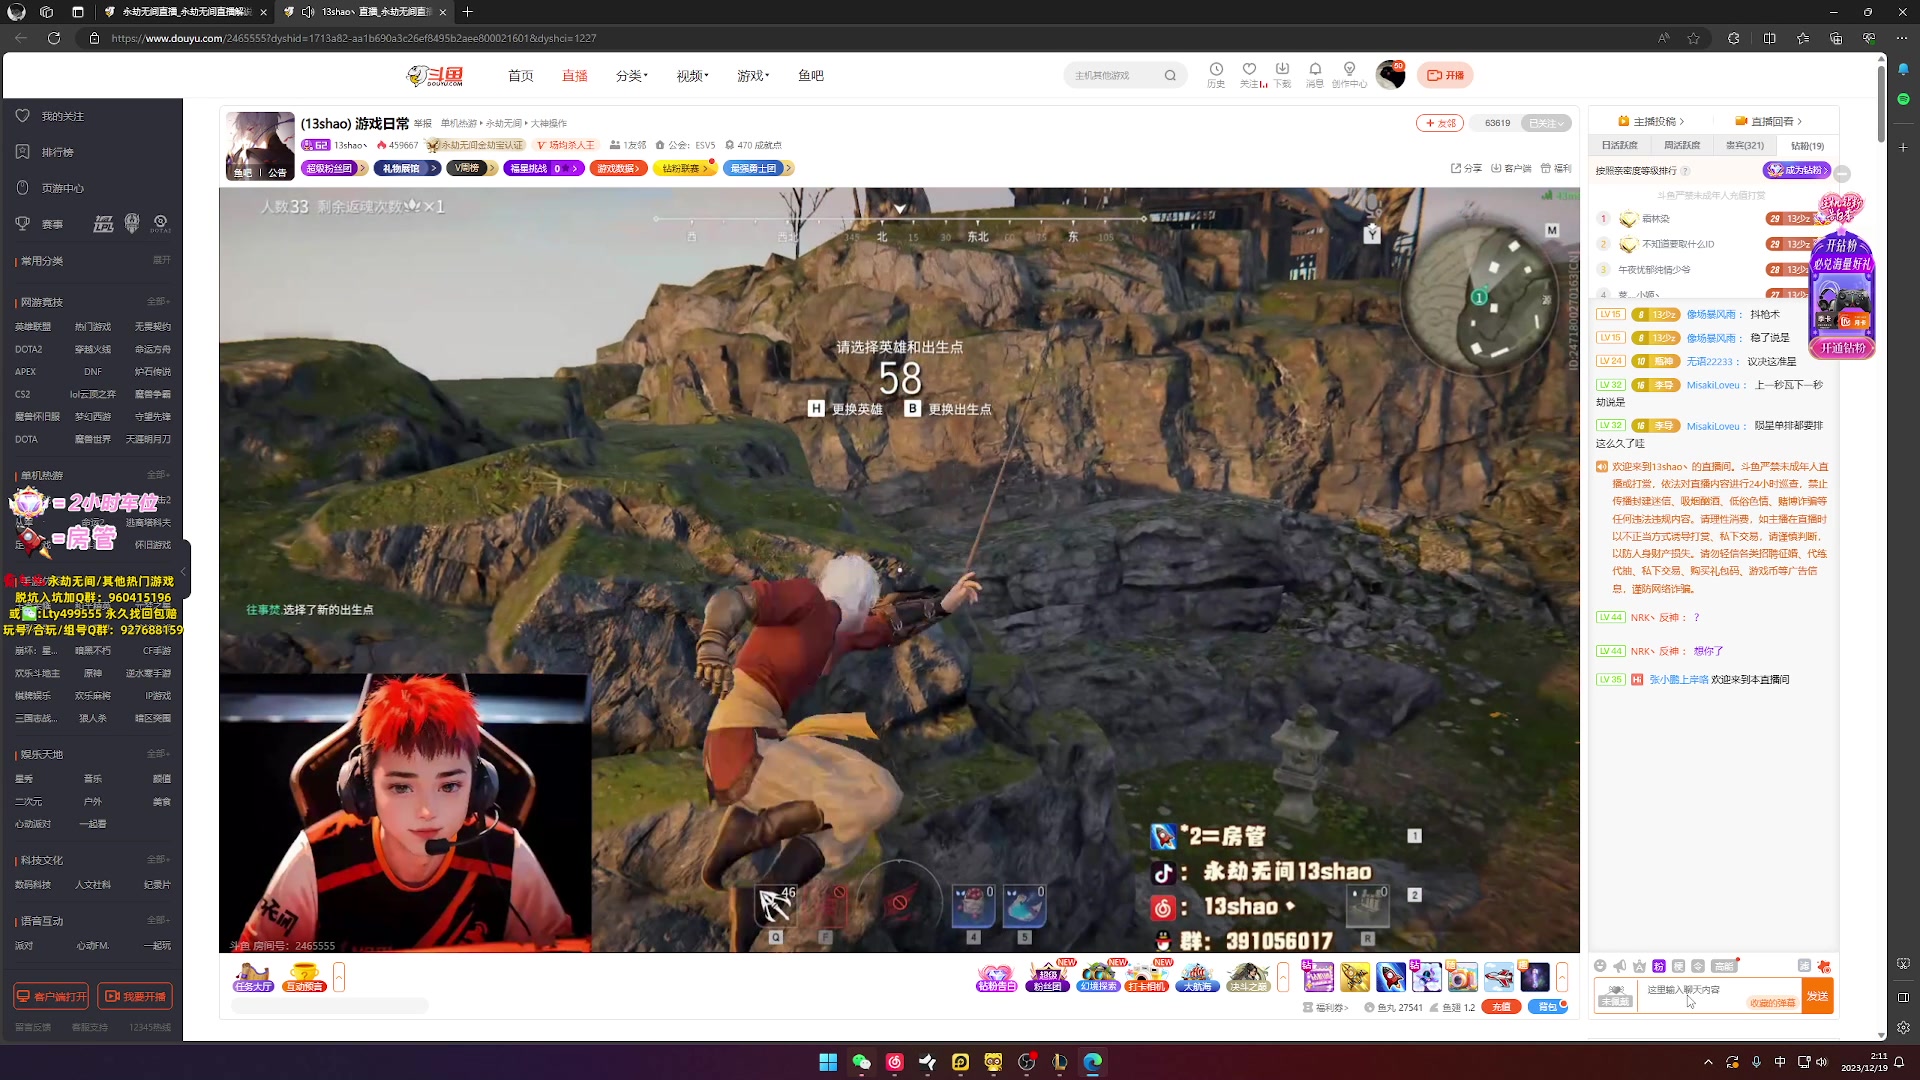Open 首页 in top navigation
Screen dimensions: 1920x1080
point(520,76)
